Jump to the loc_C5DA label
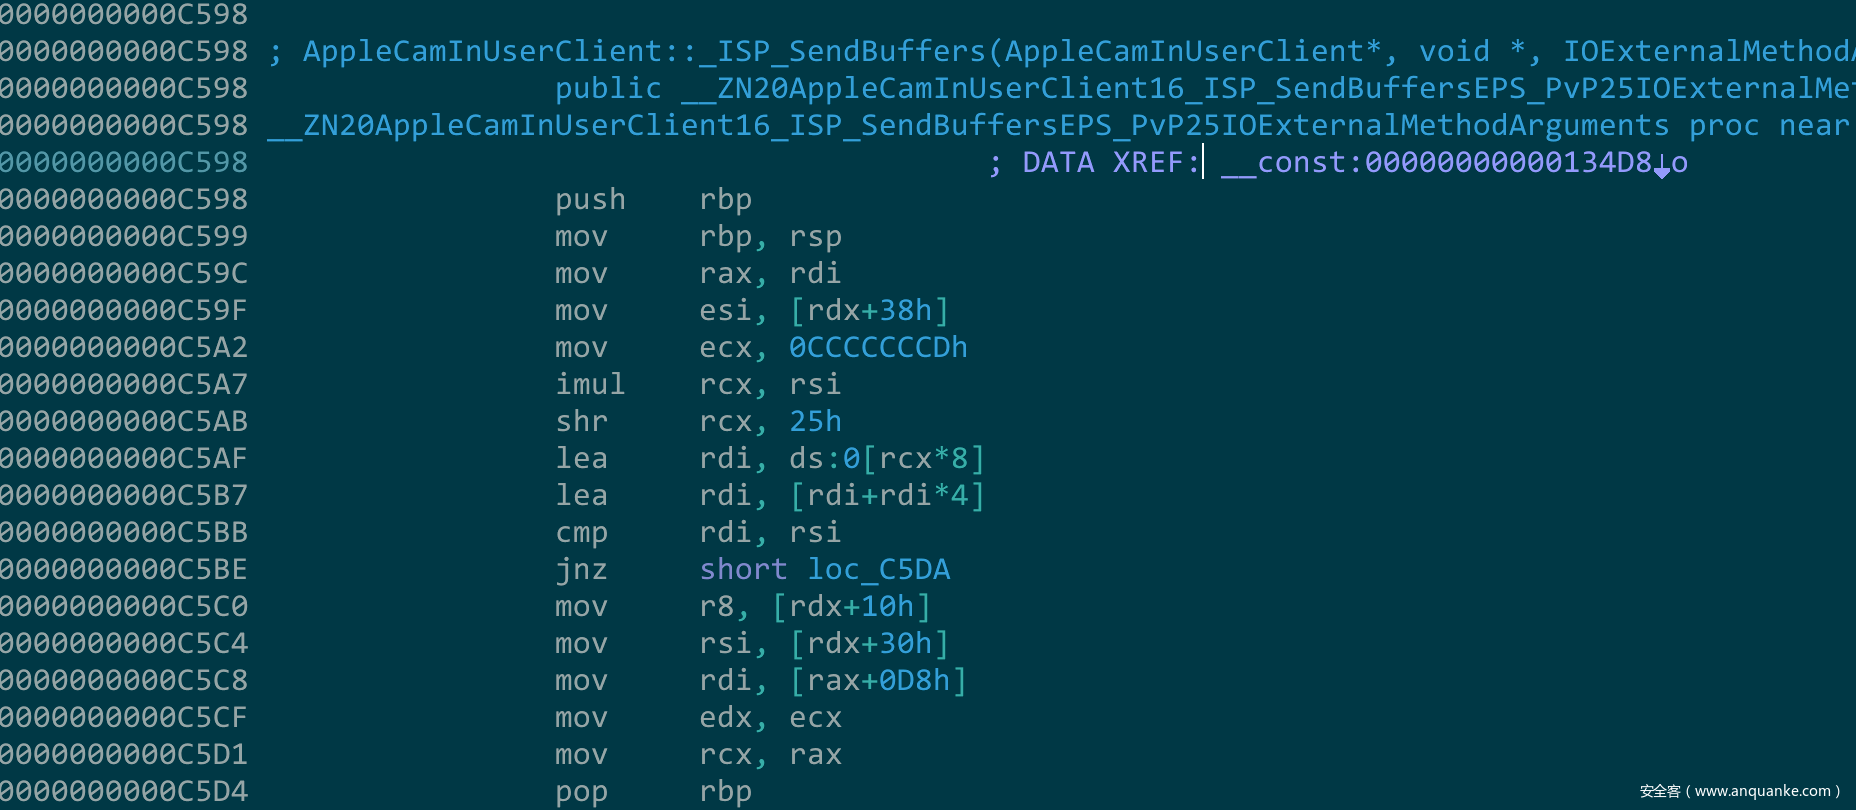1856x810 pixels. (878, 570)
